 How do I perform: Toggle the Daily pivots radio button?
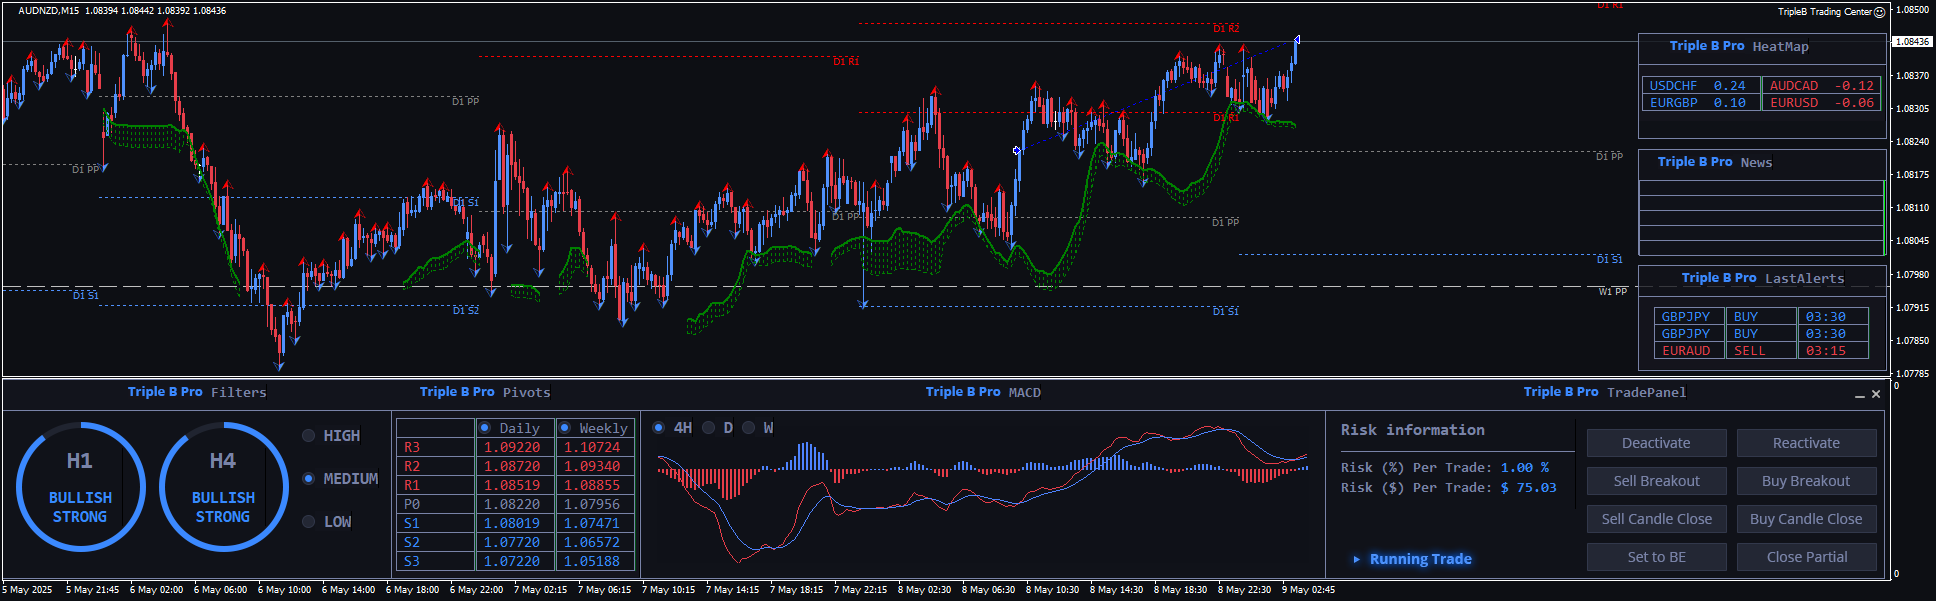point(485,428)
